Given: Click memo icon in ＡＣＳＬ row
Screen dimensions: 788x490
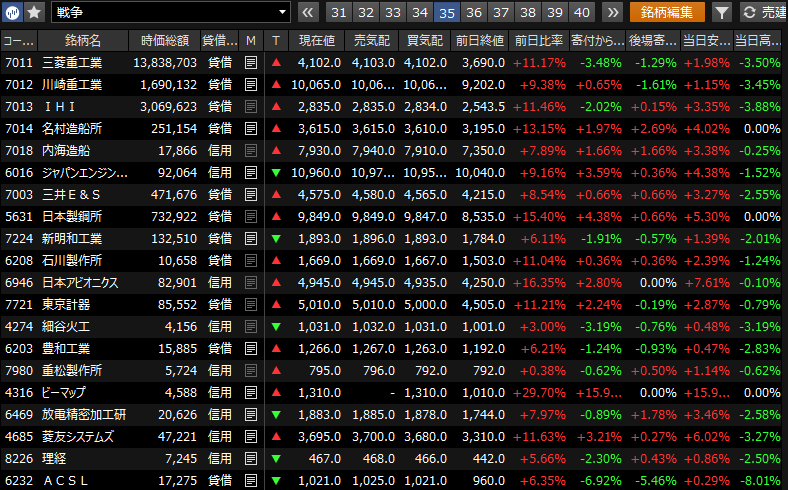Looking at the screenshot, I should pyautogui.click(x=251, y=480).
